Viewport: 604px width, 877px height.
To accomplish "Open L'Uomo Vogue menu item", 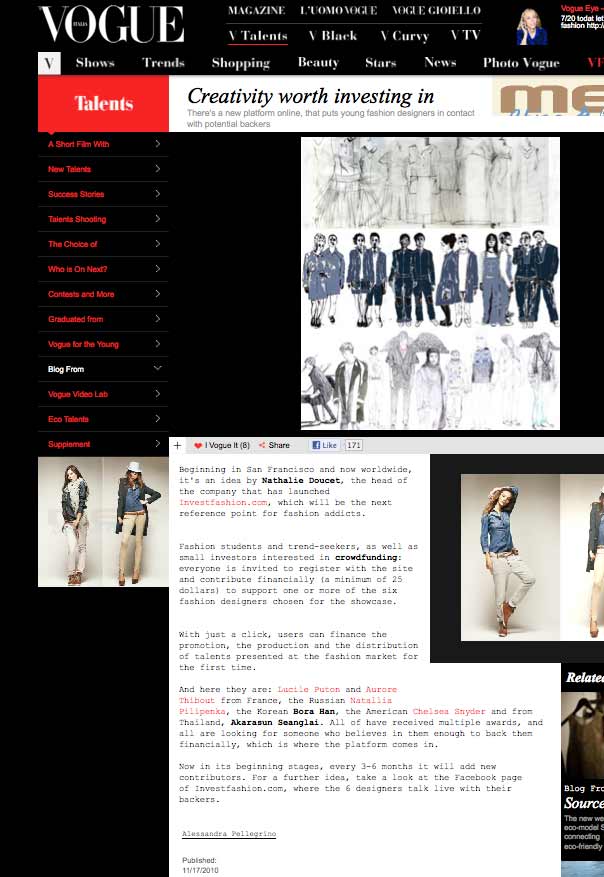I will 338,11.
